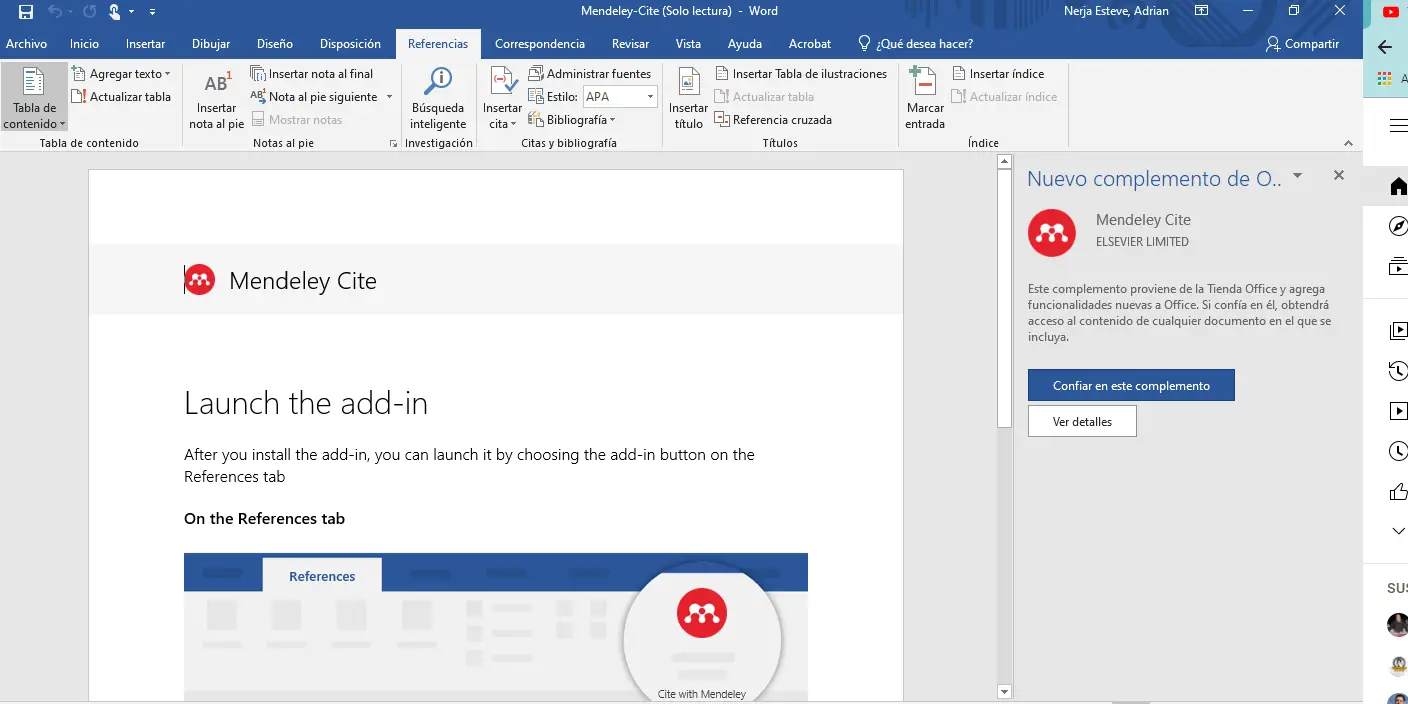Open the Vista tab
The width and height of the screenshot is (1408, 704).
688,44
